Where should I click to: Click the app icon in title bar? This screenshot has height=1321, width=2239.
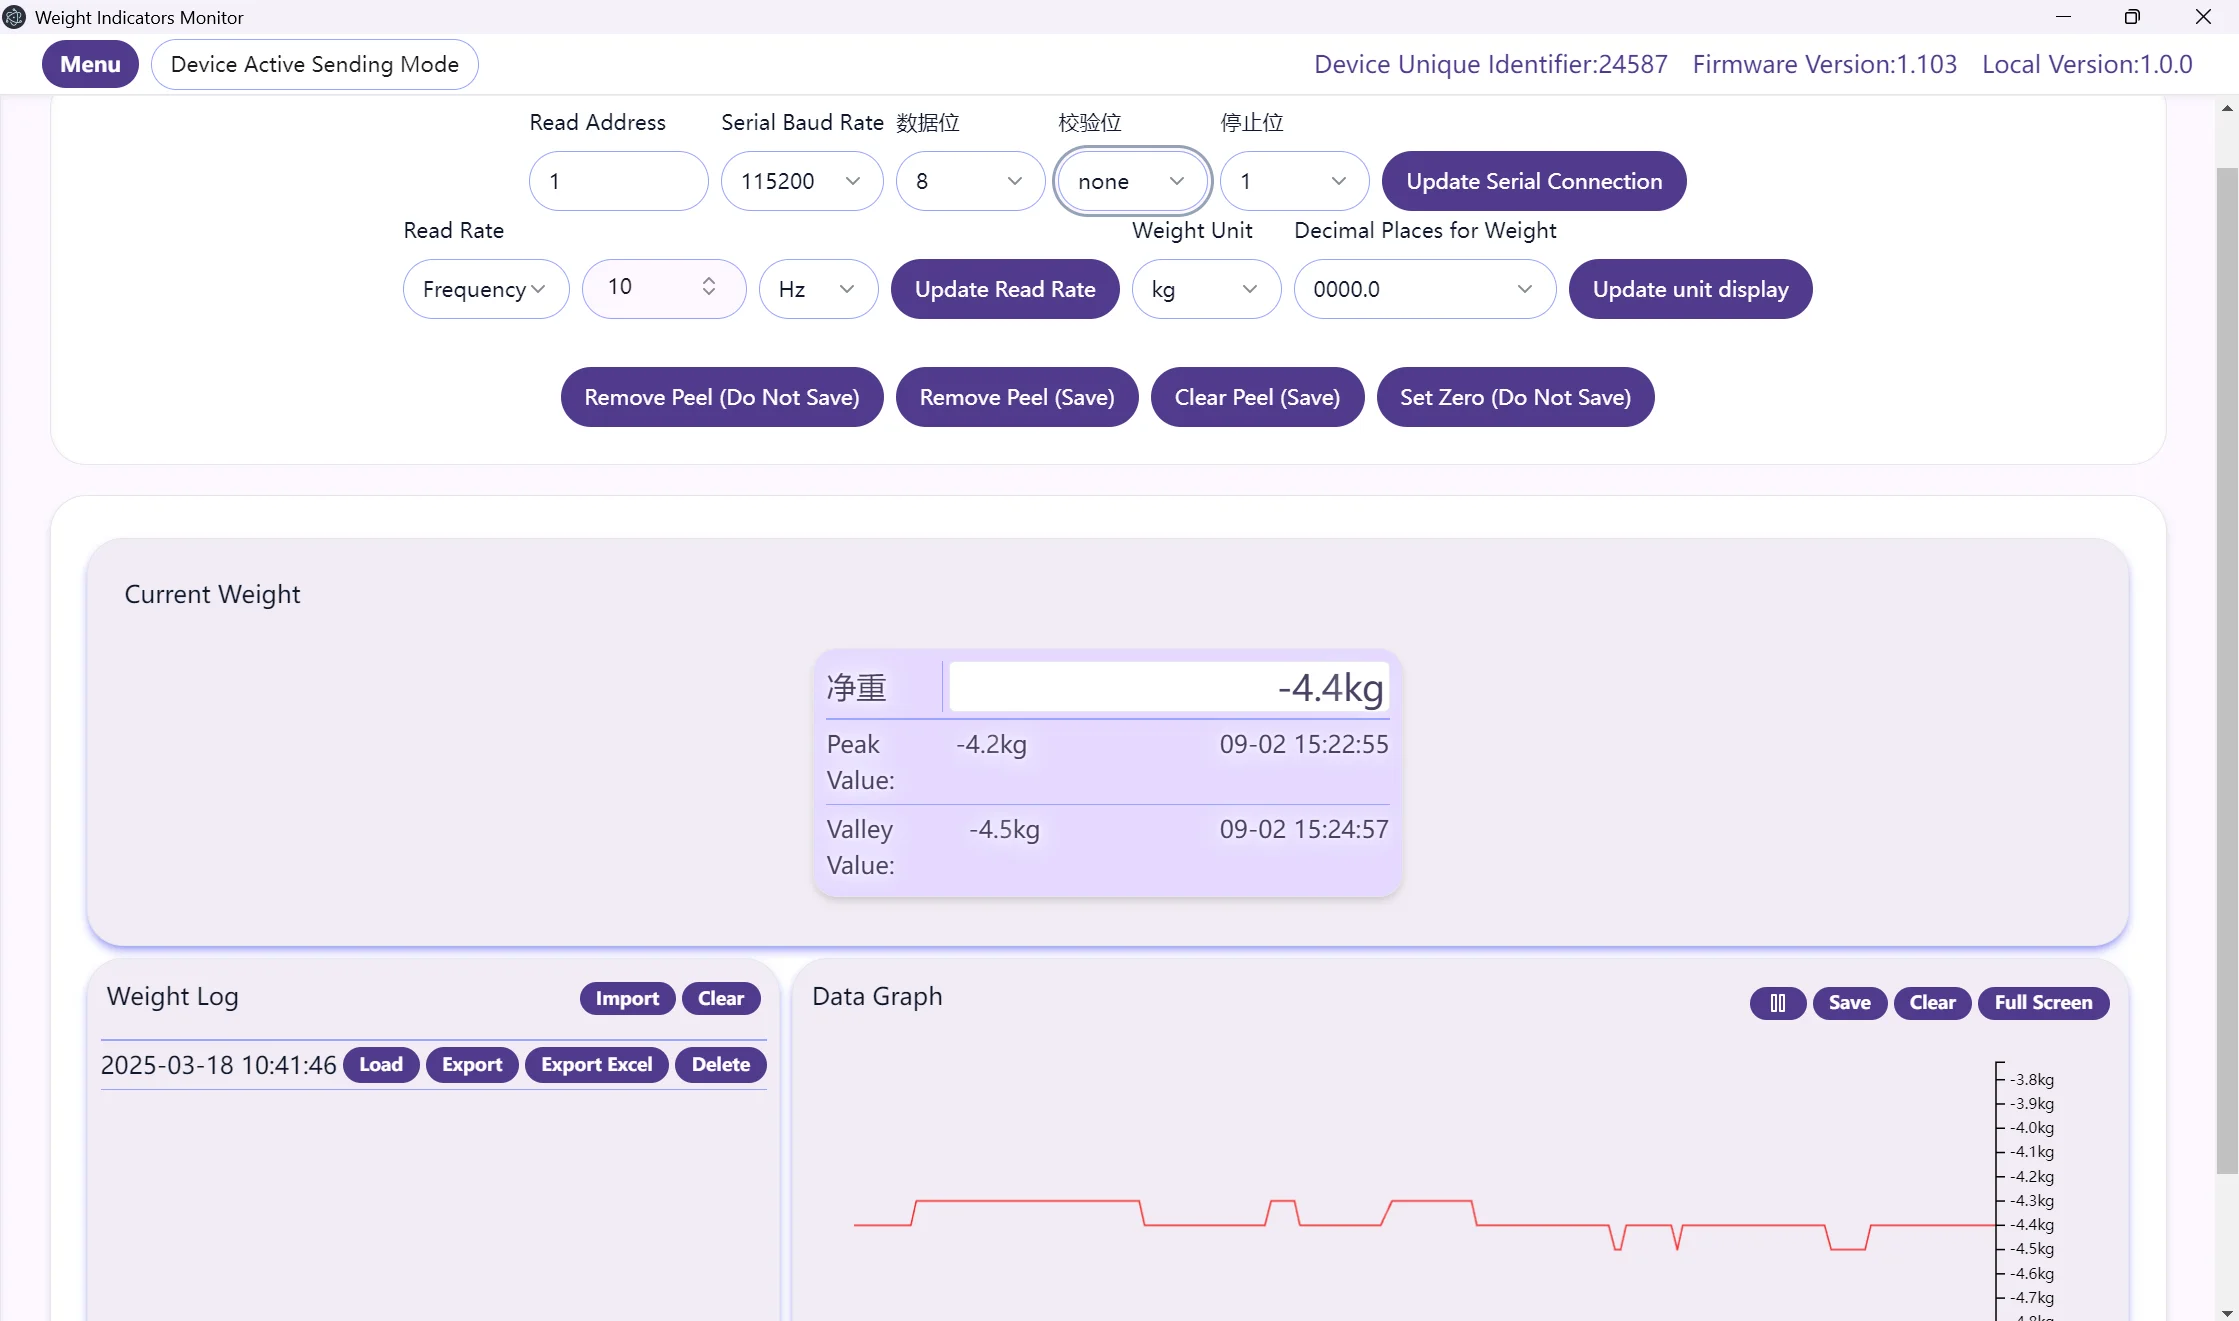click(x=14, y=17)
